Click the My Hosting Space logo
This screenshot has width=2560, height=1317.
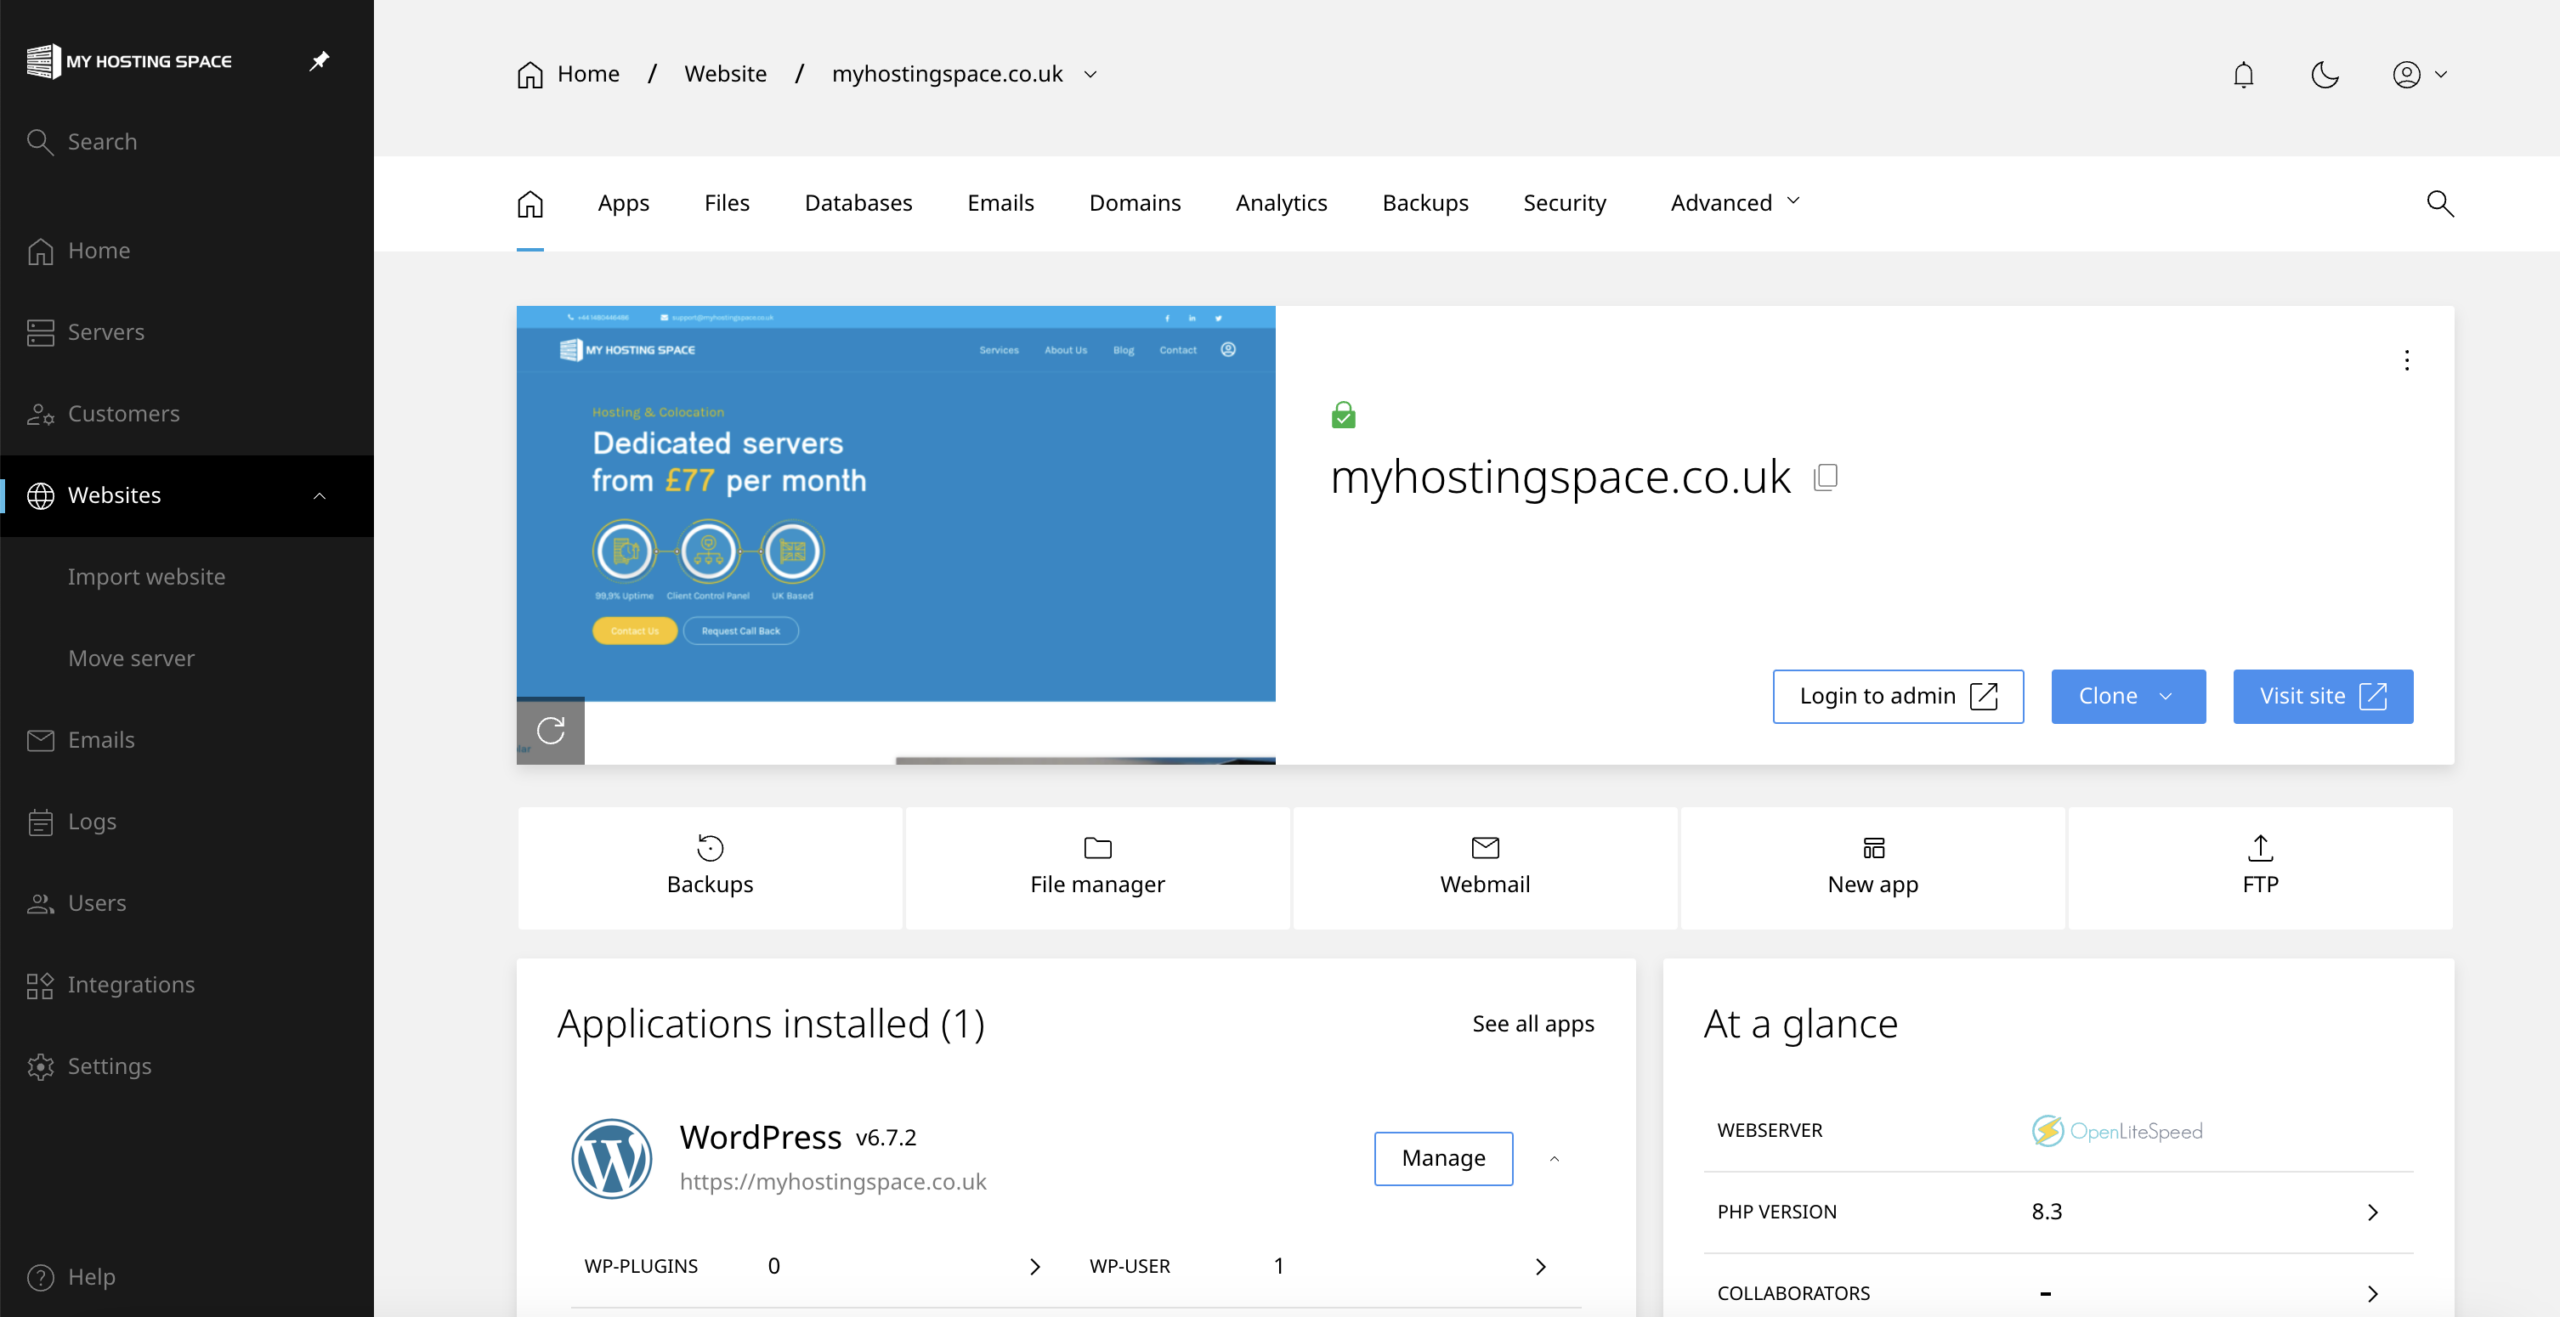pyautogui.click(x=129, y=61)
